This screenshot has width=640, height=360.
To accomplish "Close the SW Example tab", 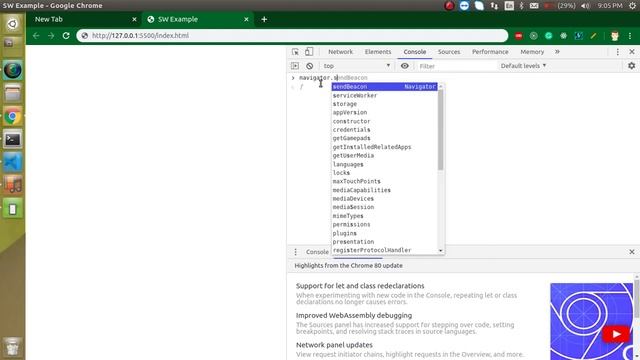I will (x=246, y=19).
